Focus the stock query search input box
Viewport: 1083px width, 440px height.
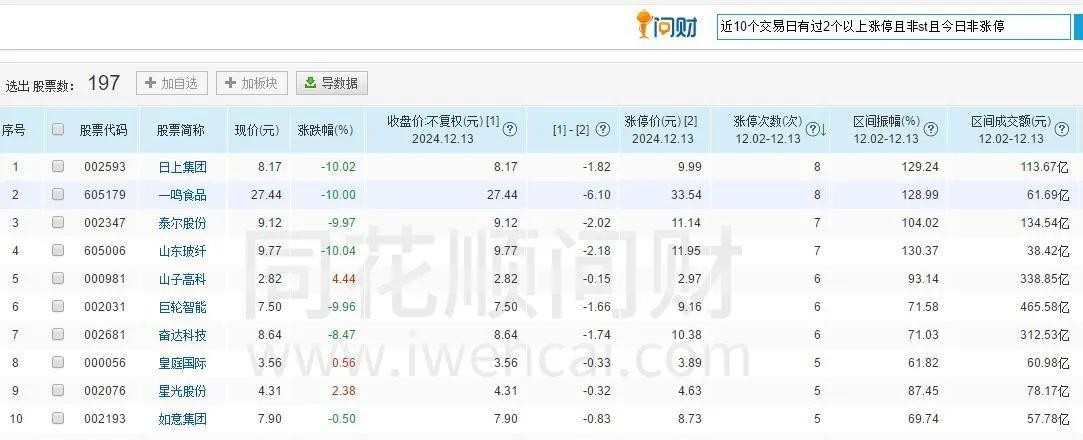coord(892,27)
